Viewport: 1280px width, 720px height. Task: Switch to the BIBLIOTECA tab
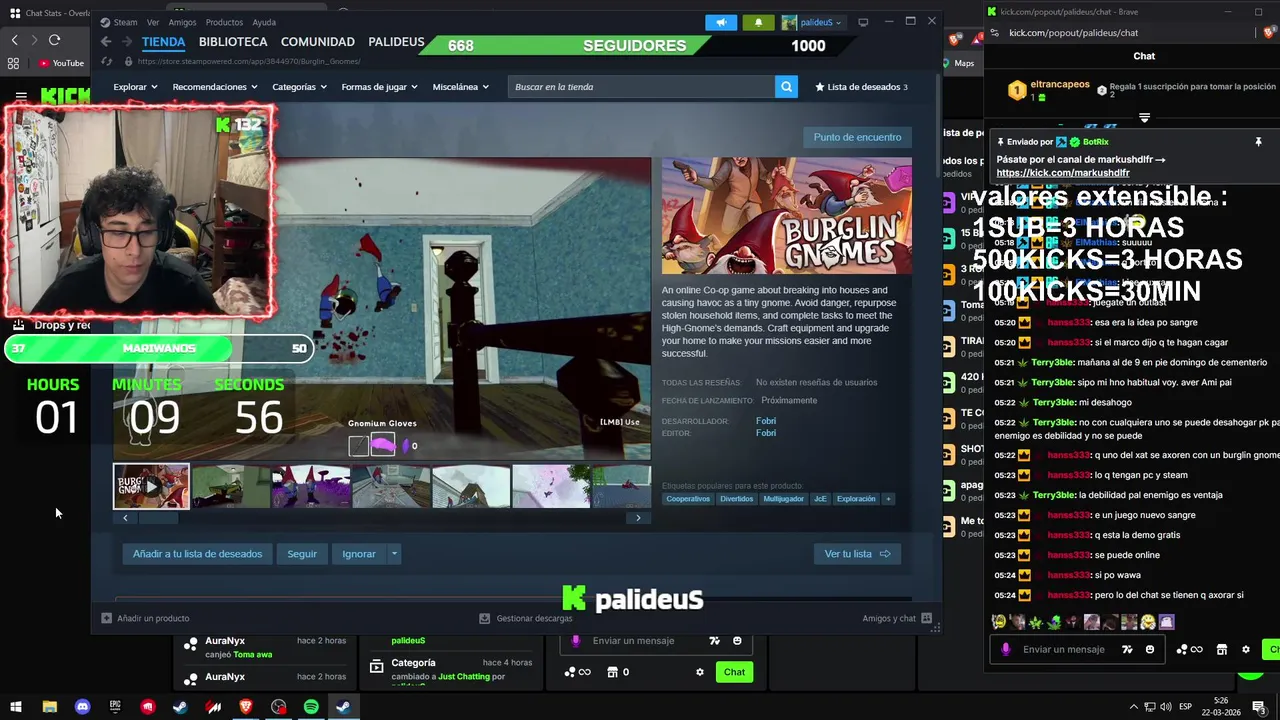point(233,42)
